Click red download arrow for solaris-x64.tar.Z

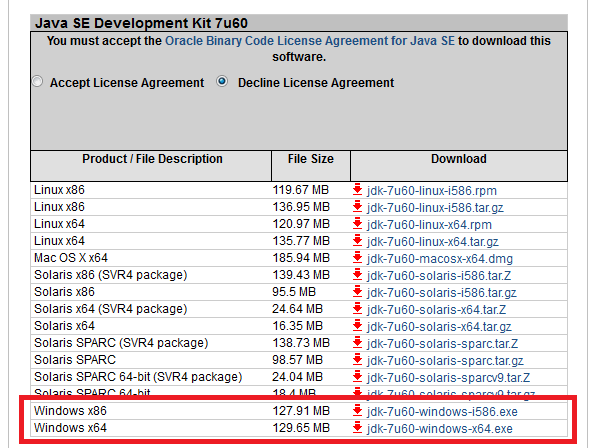pos(357,309)
